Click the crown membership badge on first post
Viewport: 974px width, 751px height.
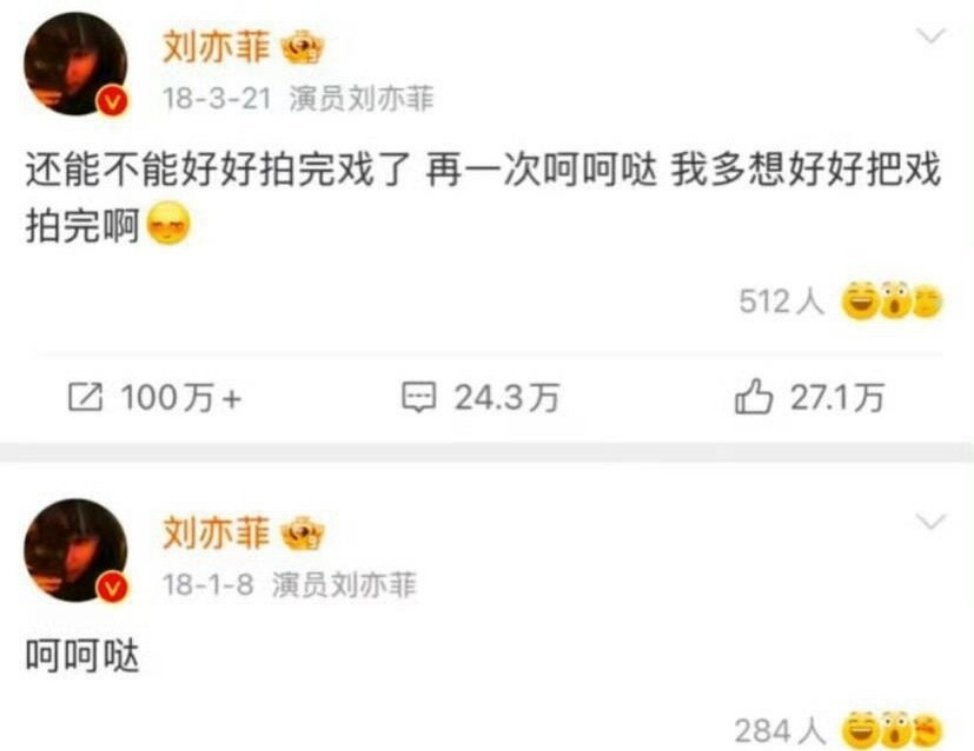pos(303,49)
